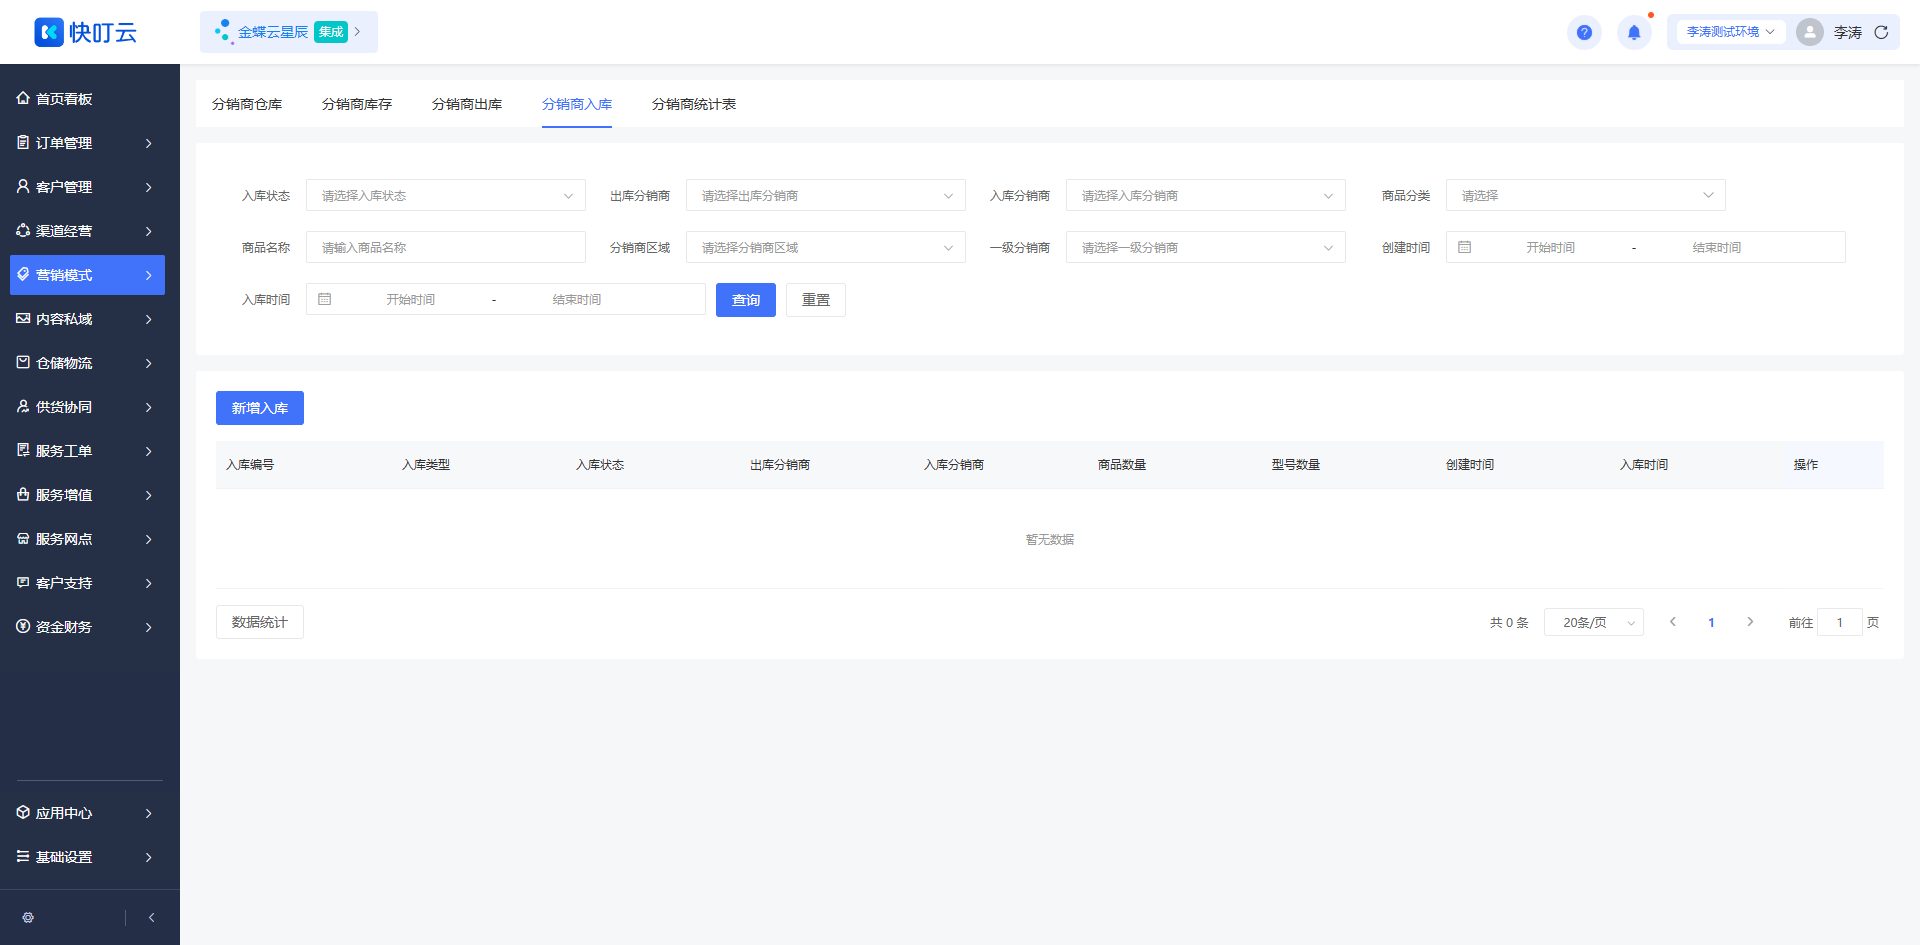Open the 出库分销商 dropdown
The width and height of the screenshot is (1920, 945).
click(826, 195)
